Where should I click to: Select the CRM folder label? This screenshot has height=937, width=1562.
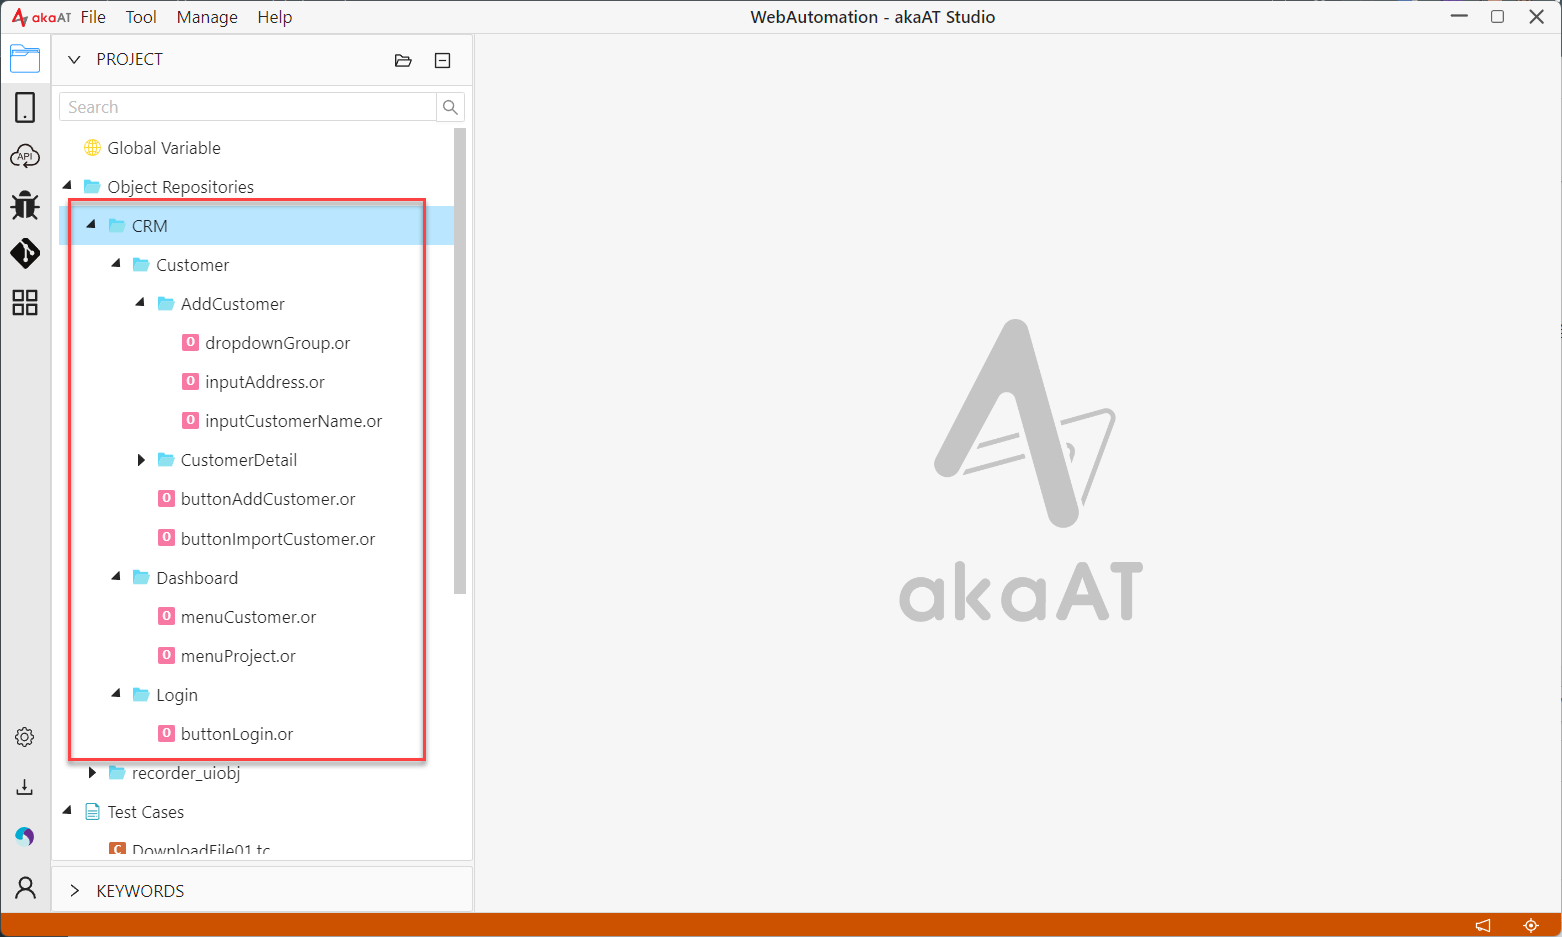150,226
